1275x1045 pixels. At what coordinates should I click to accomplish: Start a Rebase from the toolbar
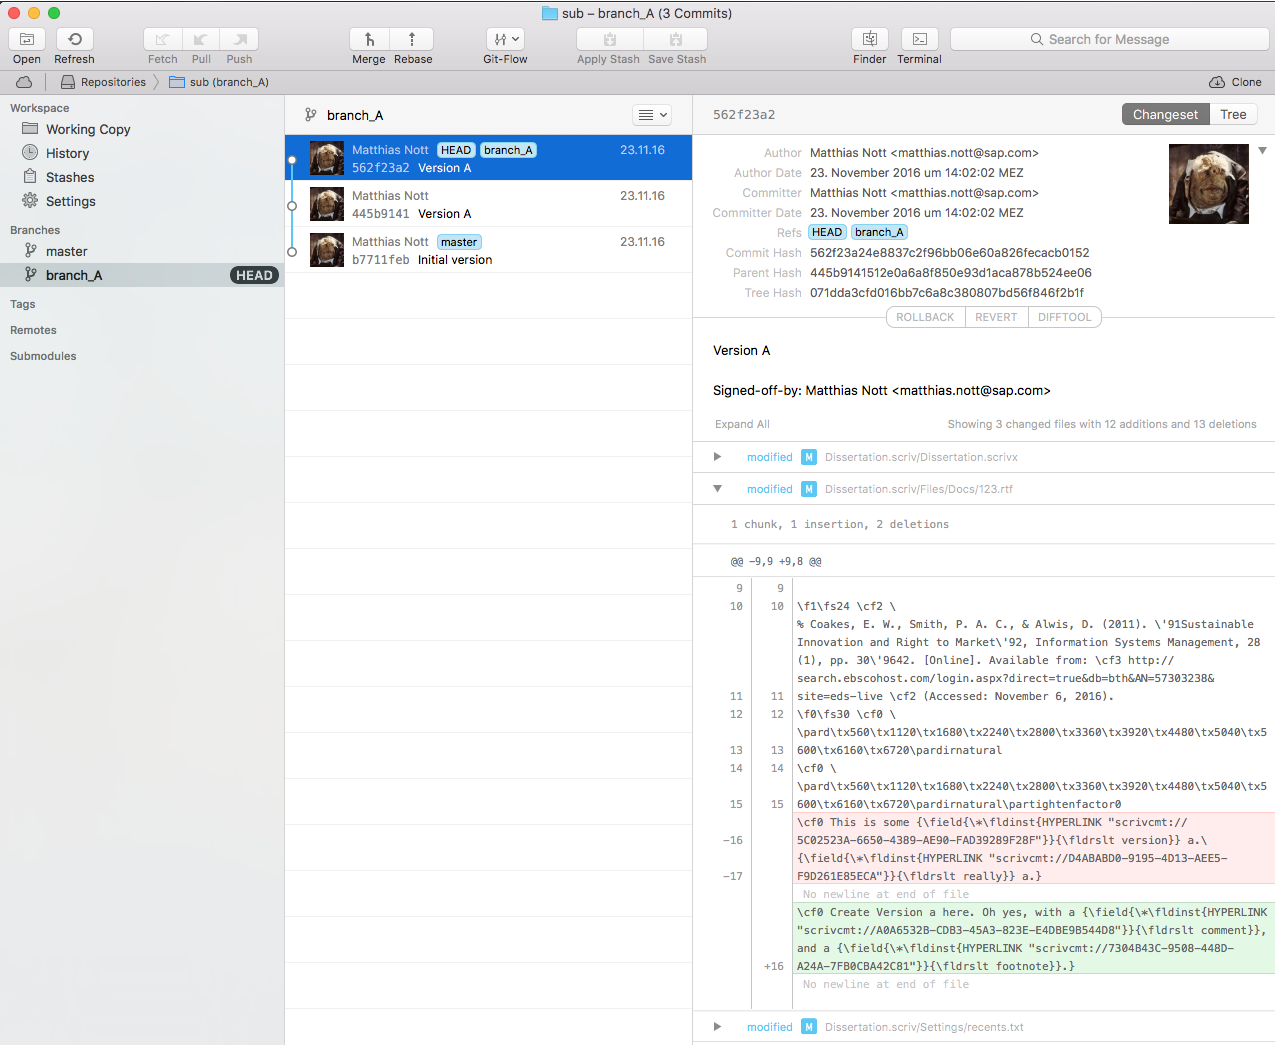pos(412,39)
